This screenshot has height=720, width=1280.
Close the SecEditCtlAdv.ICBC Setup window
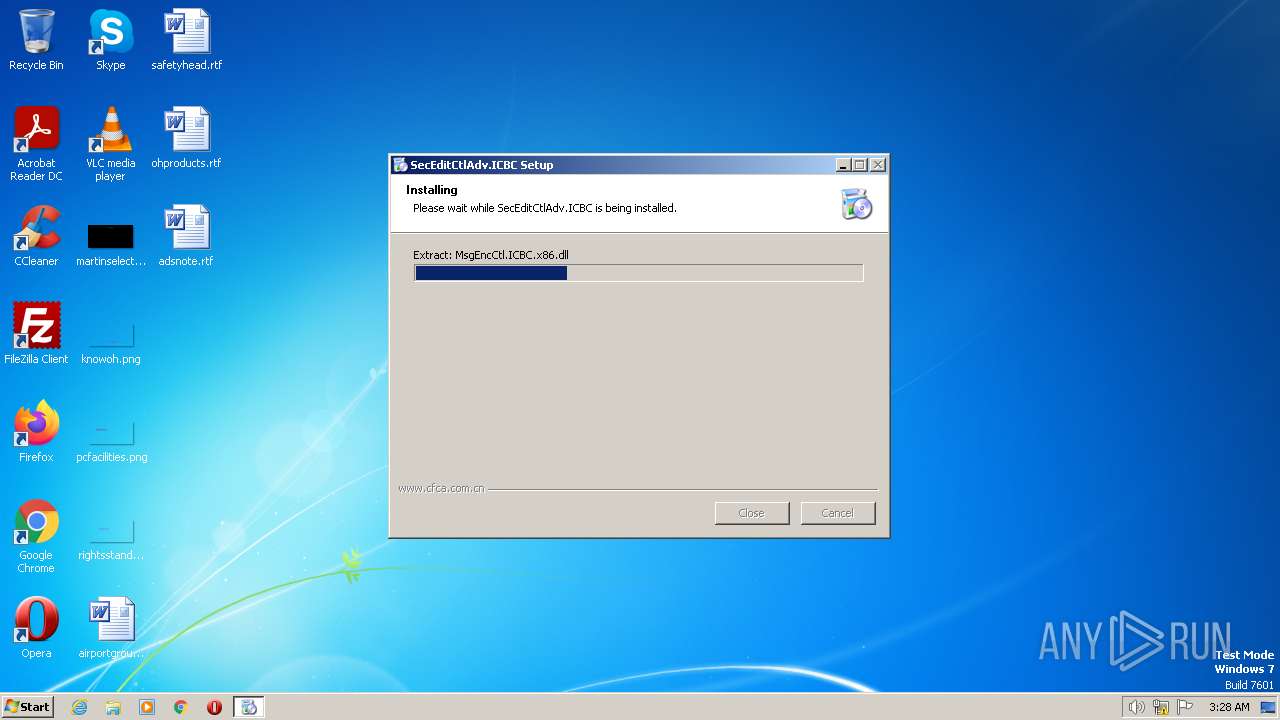coord(877,165)
